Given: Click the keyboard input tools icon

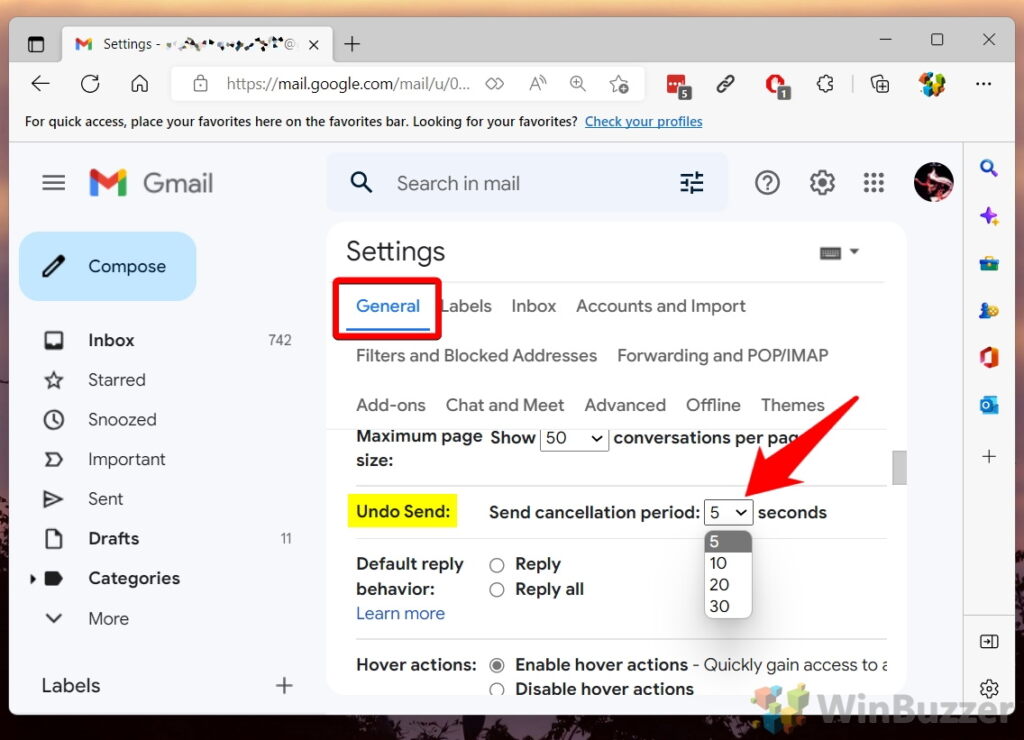Looking at the screenshot, I should point(830,251).
